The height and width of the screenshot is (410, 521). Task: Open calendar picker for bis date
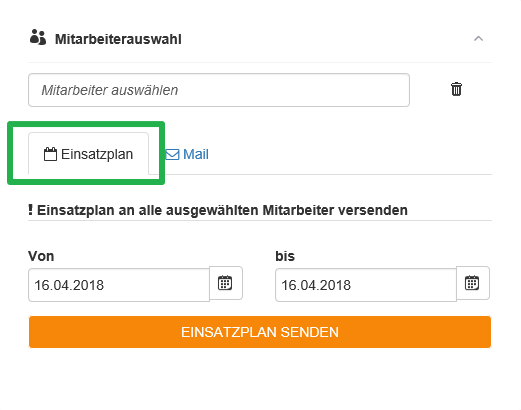(x=473, y=283)
